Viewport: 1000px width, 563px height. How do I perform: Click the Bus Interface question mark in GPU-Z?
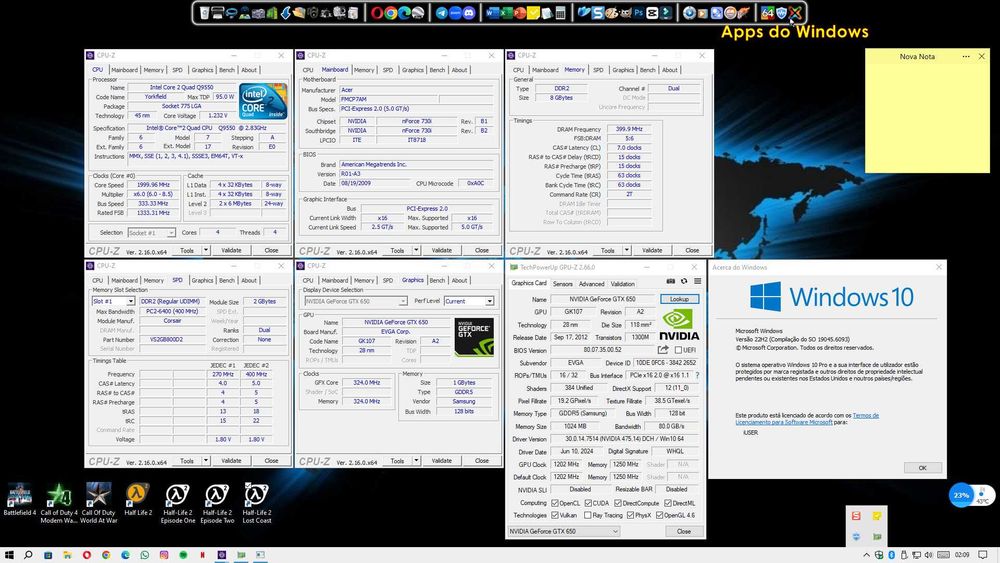tap(697, 376)
